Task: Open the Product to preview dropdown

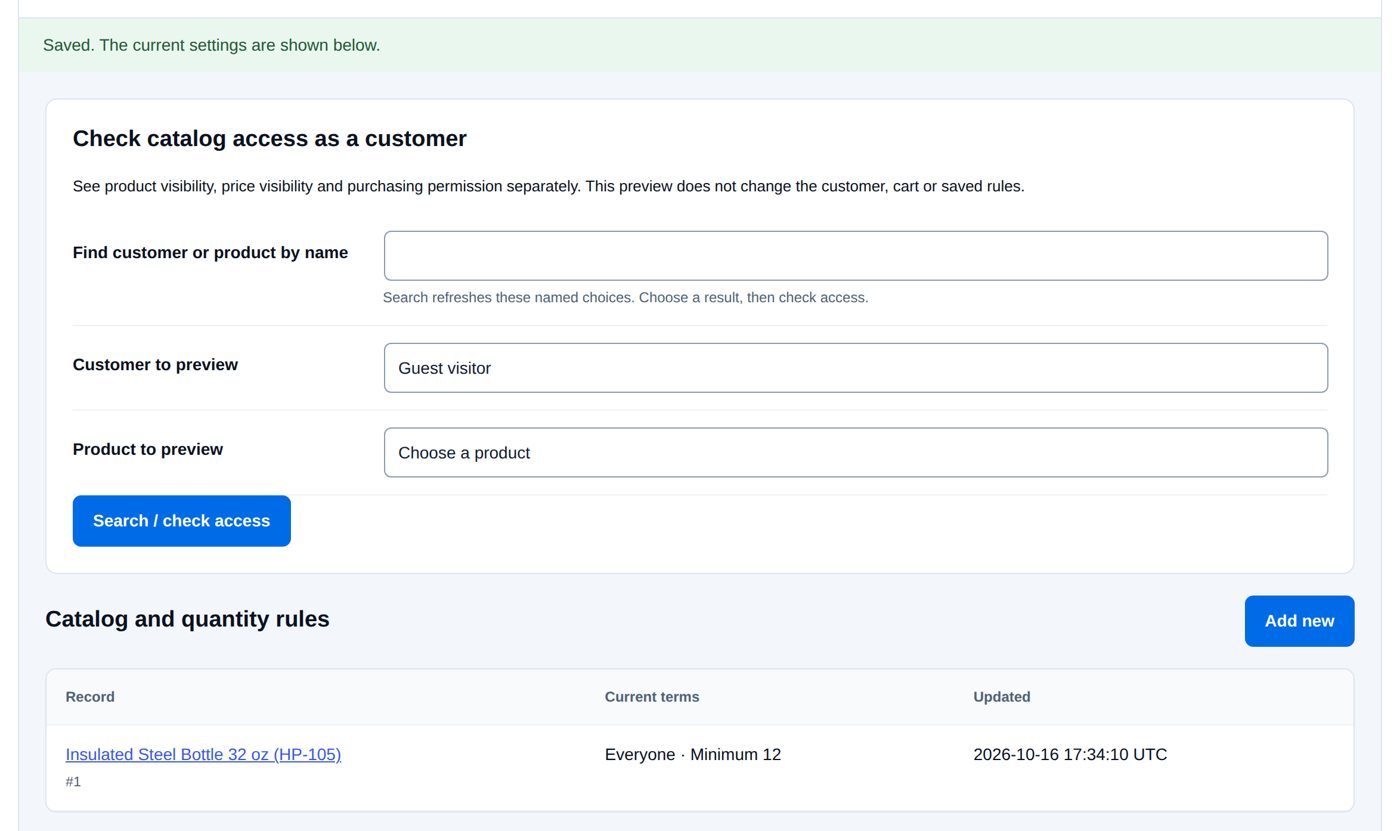Action: 856,453
